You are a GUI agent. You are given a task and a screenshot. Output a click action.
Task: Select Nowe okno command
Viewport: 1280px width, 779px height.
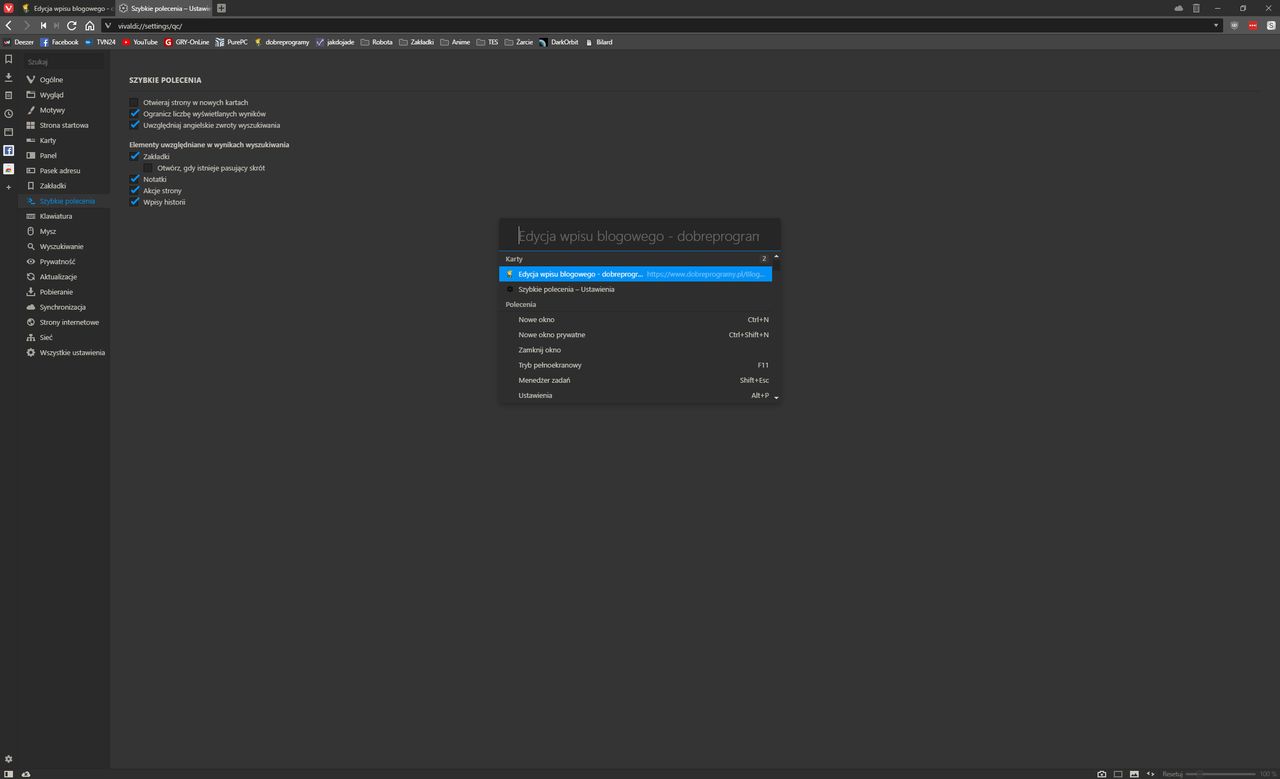click(x=635, y=320)
